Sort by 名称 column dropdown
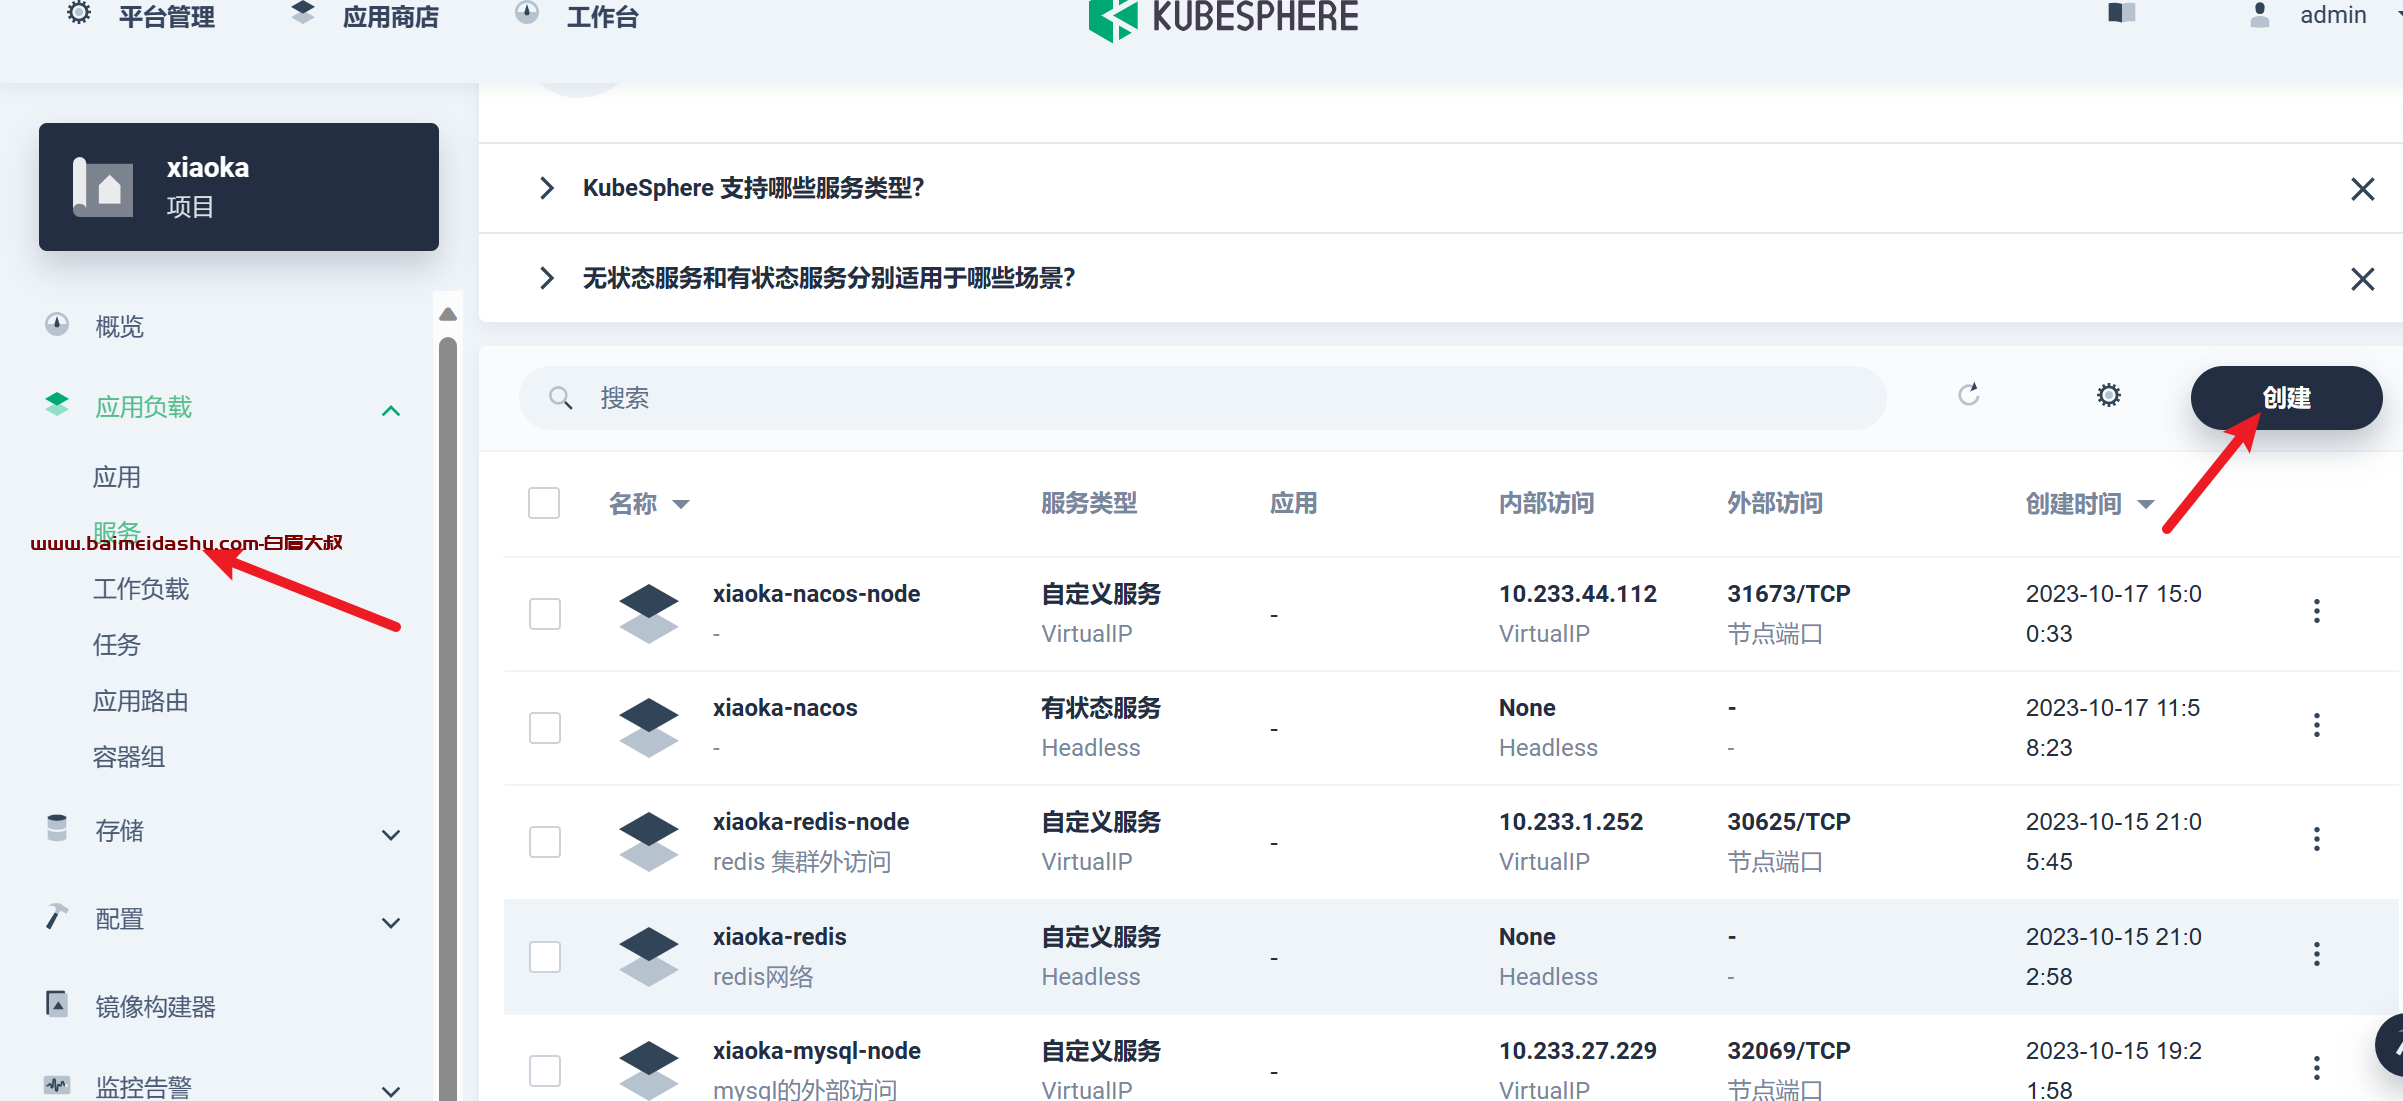Image resolution: width=2403 pixels, height=1101 pixels. (681, 505)
